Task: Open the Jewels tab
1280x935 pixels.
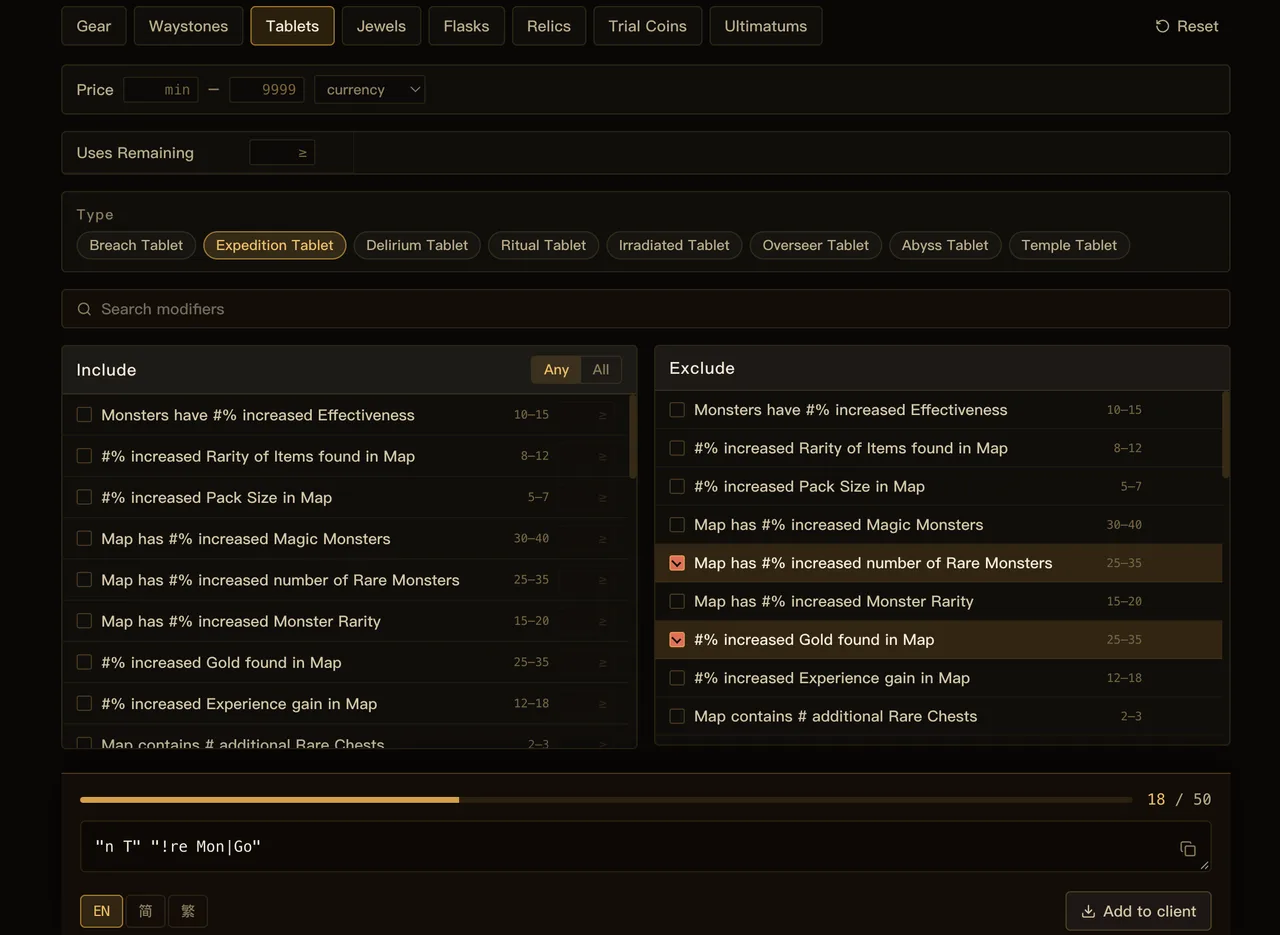Action: (x=381, y=26)
